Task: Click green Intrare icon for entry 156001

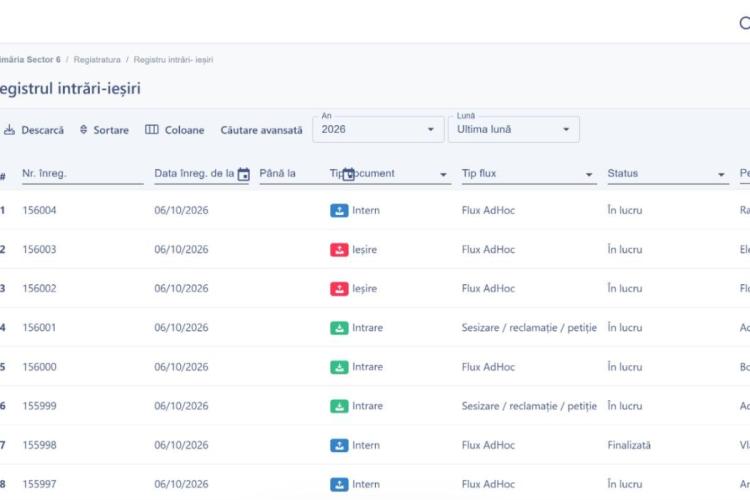Action: coord(339,328)
